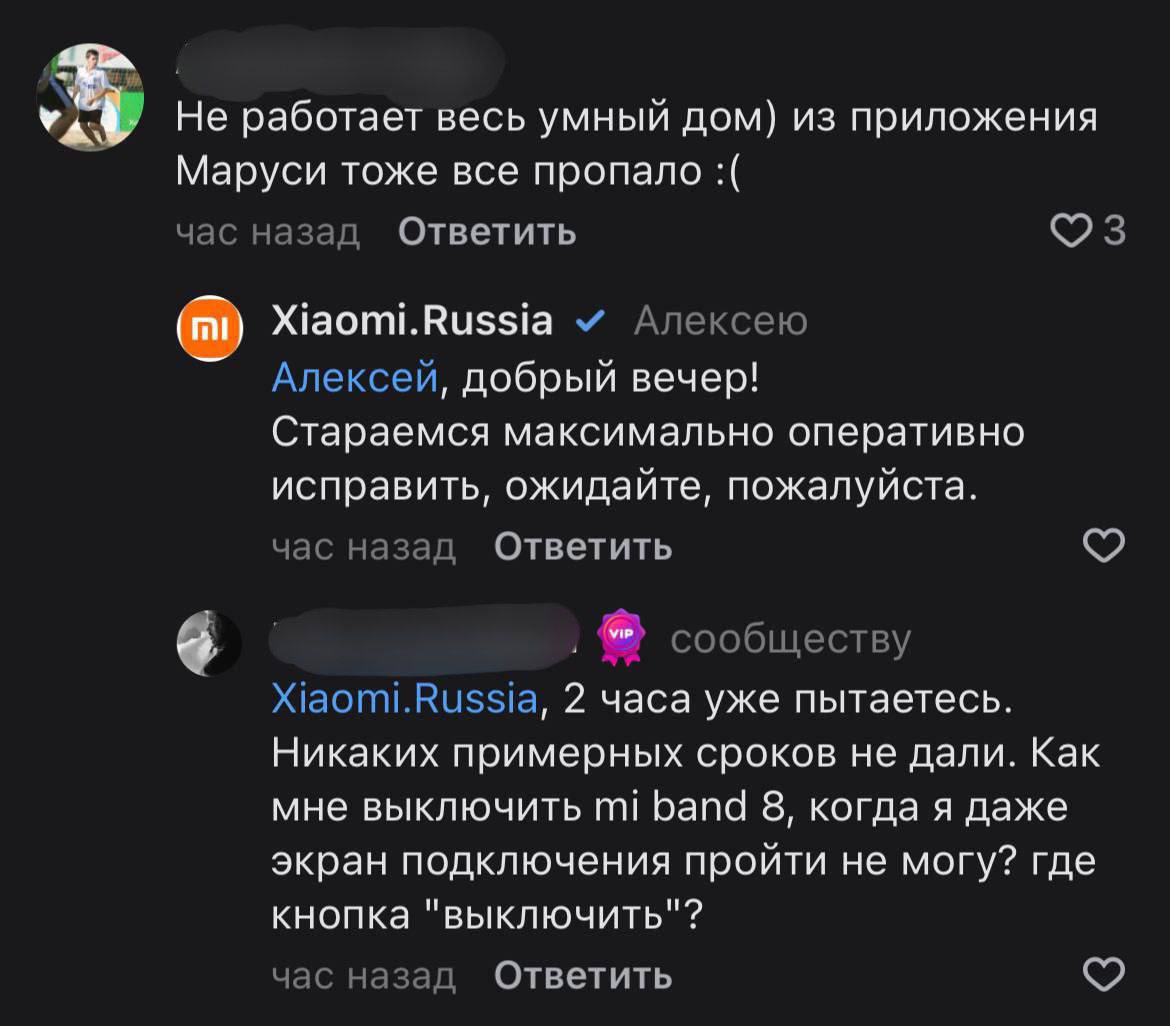Like the Xiaomi.Russia reply to Алексей
This screenshot has width=1170, height=1026.
pos(1105,546)
